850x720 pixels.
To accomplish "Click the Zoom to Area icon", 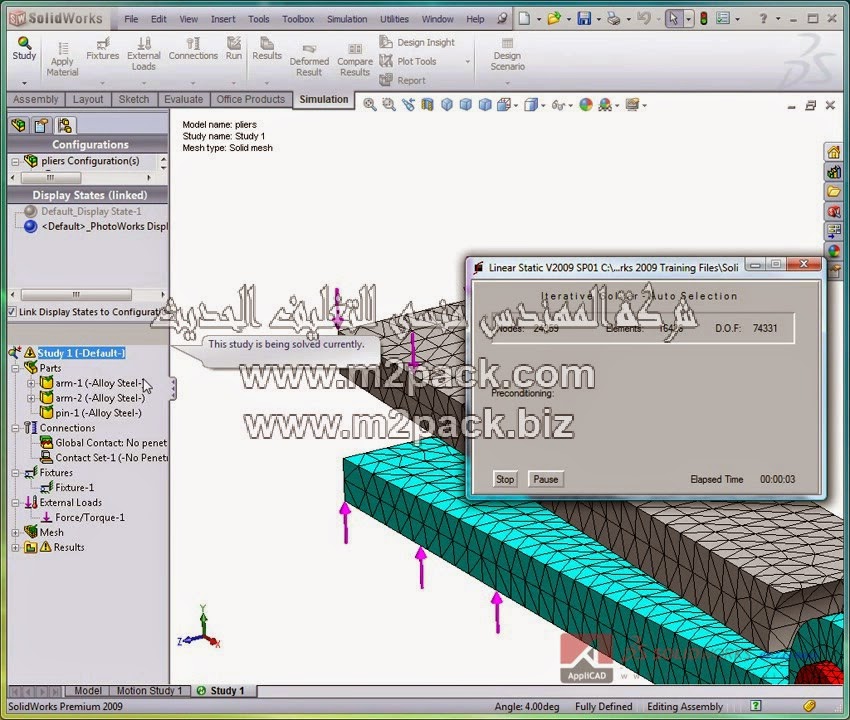I will coord(389,105).
